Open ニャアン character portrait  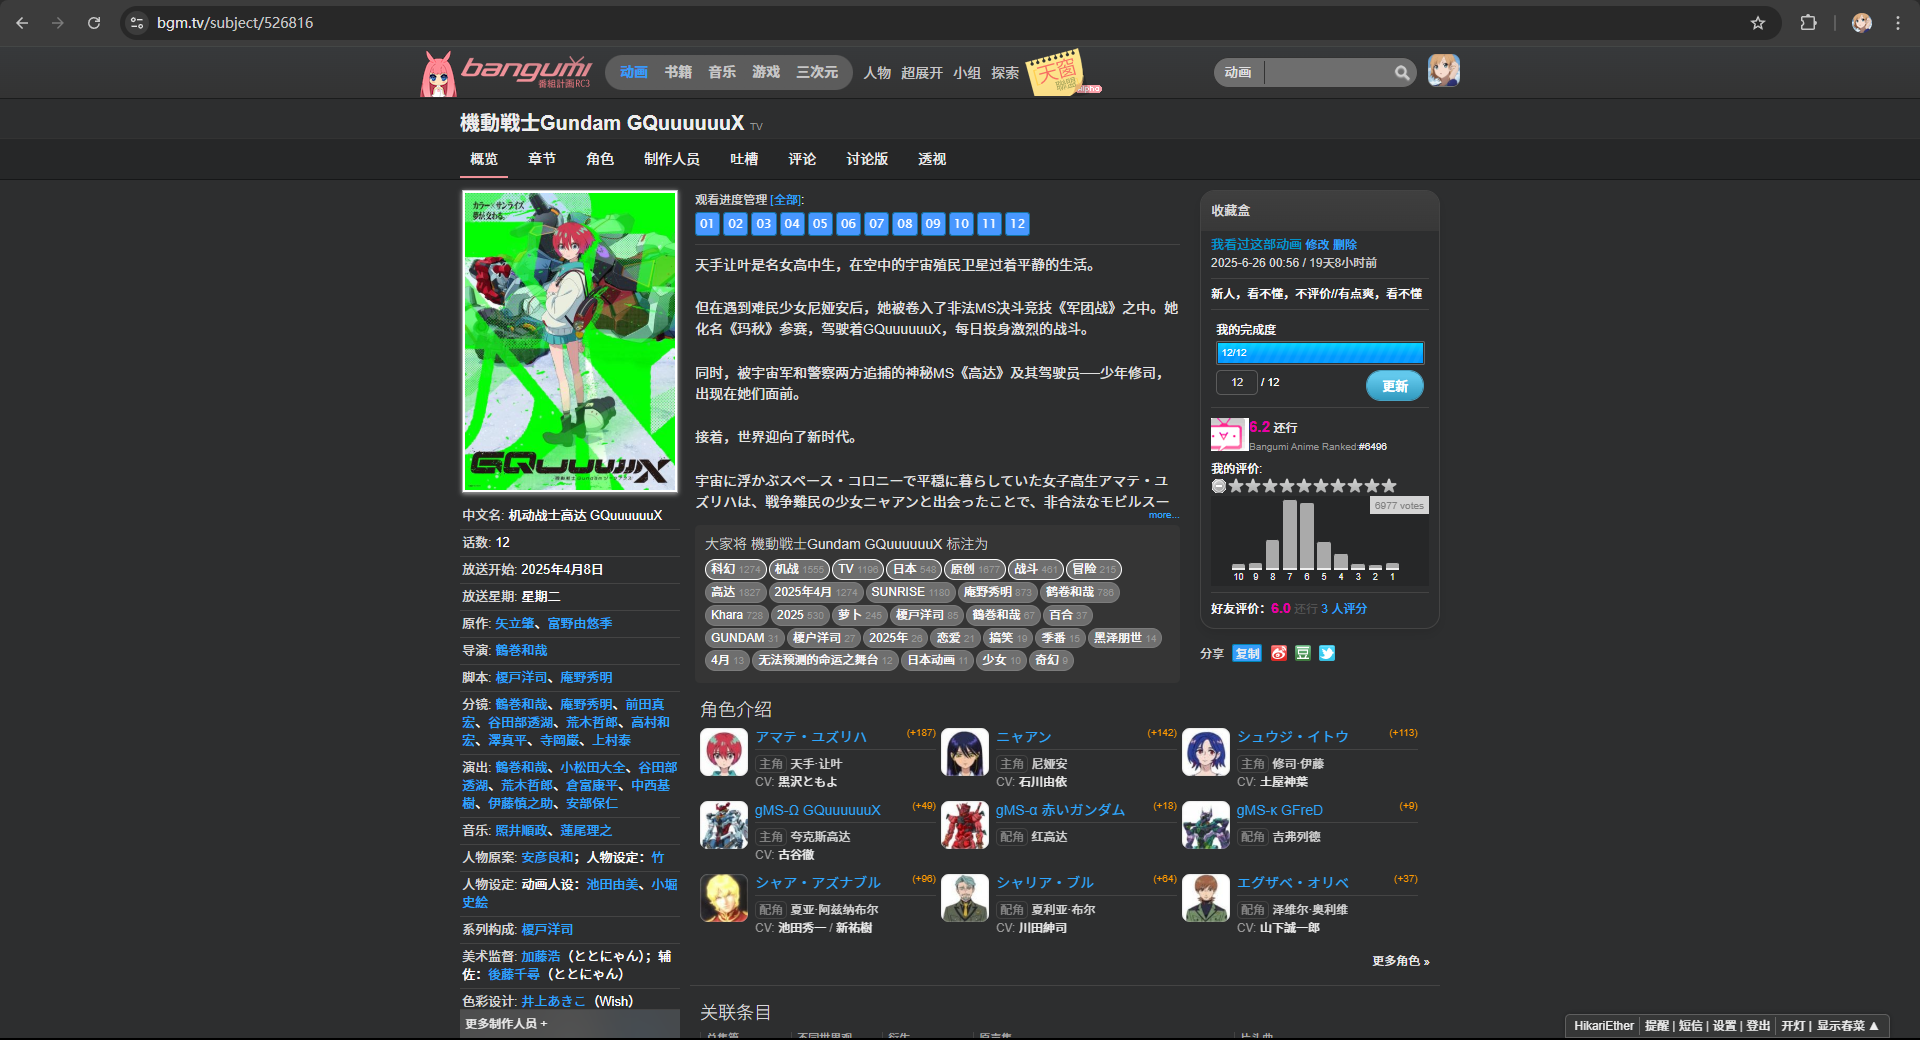coord(965,753)
